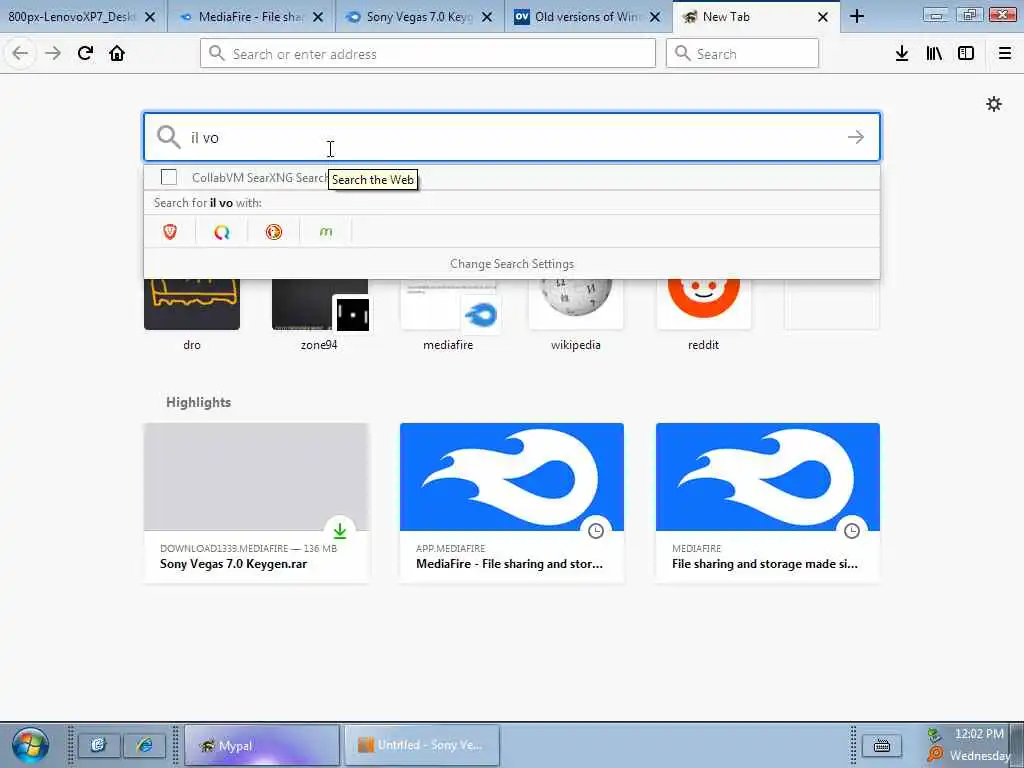This screenshot has height=768, width=1024.
Task: Open the Windows Start menu
Action: tap(29, 745)
